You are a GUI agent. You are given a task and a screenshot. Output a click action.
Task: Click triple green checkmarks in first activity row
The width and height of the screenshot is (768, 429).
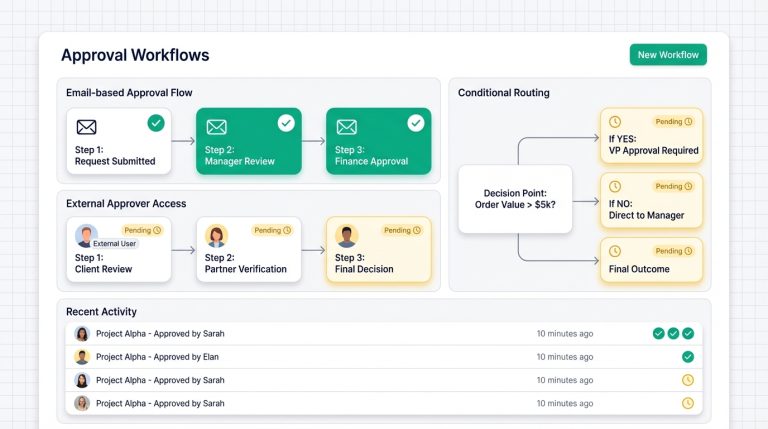[673, 334]
